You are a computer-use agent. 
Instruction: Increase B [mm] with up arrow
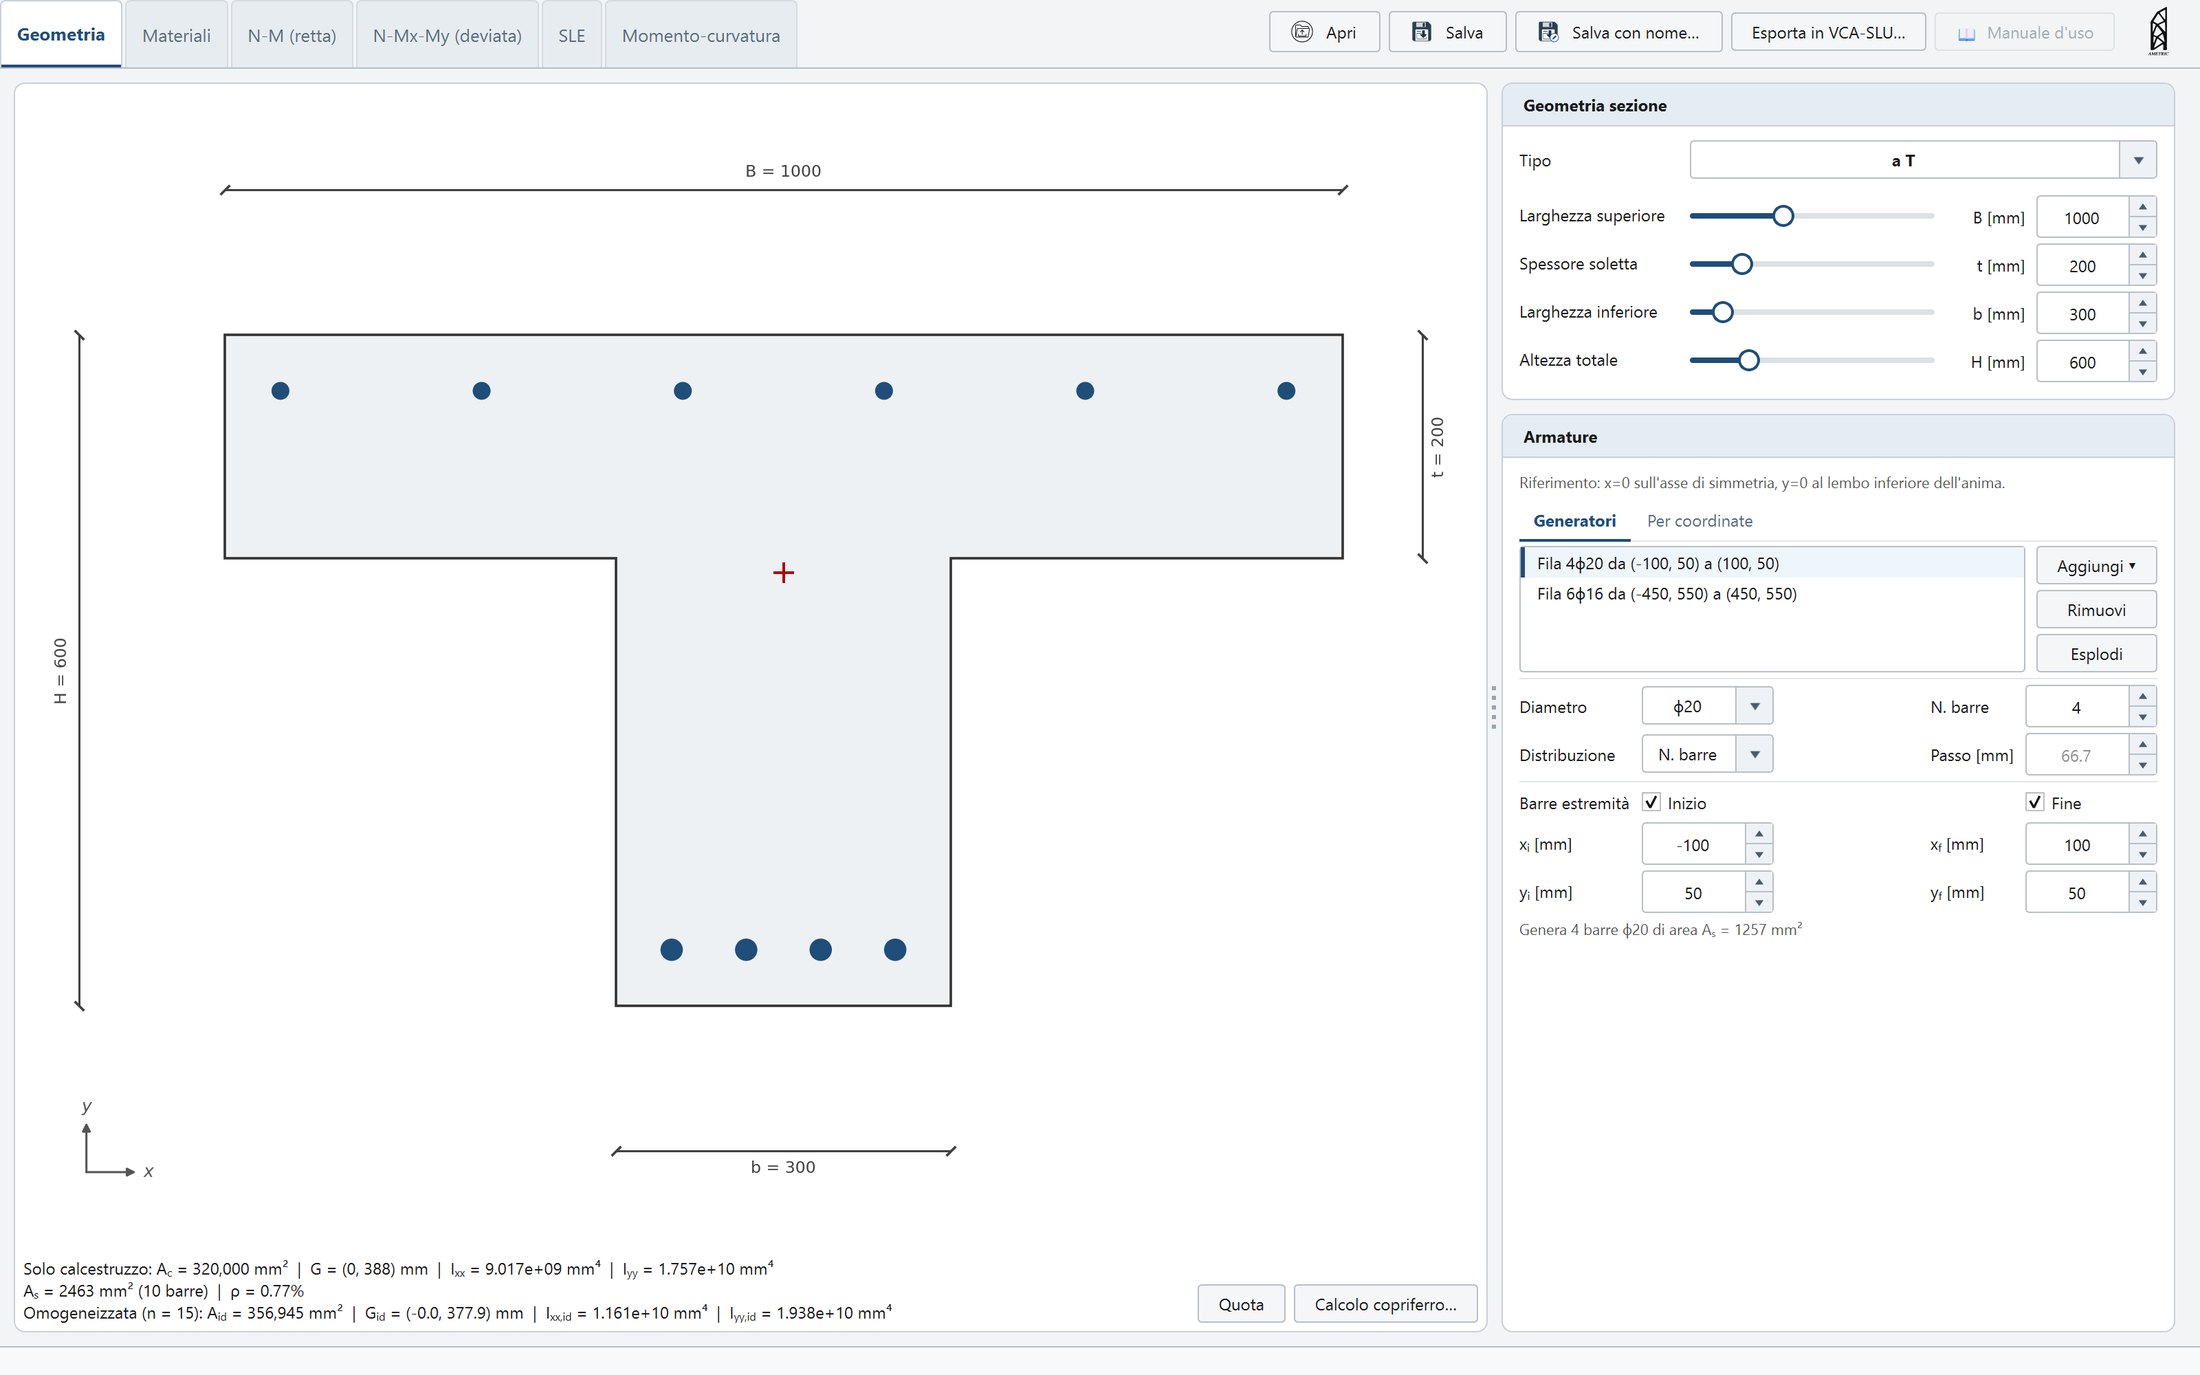tap(2142, 207)
